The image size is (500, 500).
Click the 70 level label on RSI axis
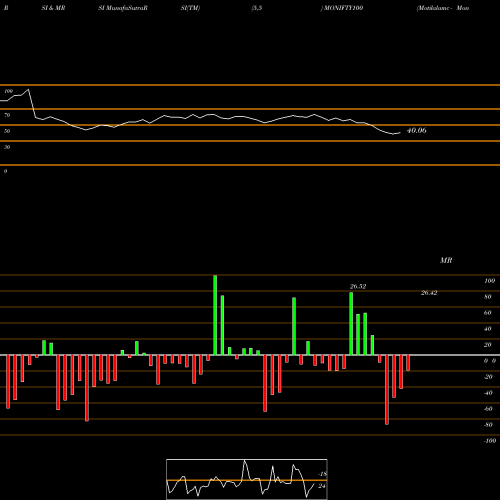click(7, 115)
